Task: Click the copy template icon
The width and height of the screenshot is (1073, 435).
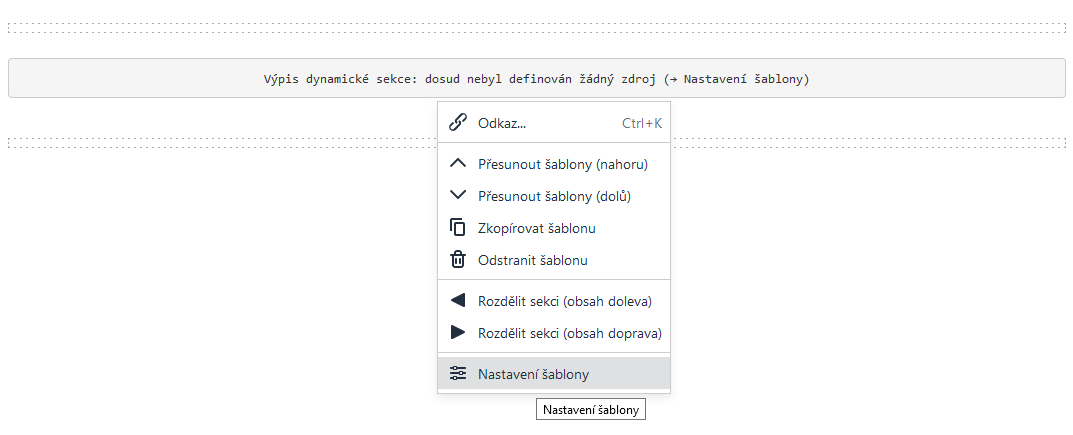Action: pyautogui.click(x=458, y=227)
